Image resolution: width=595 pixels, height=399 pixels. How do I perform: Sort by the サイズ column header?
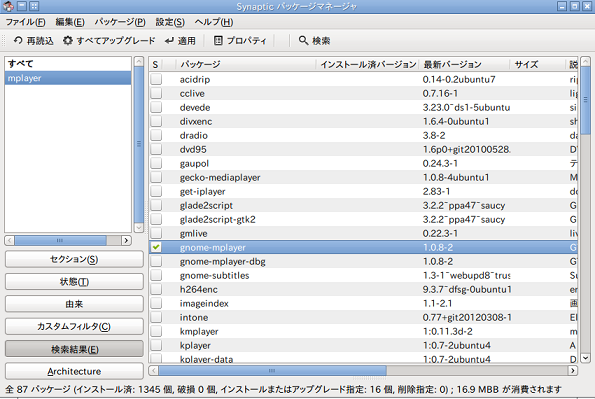(x=538, y=65)
